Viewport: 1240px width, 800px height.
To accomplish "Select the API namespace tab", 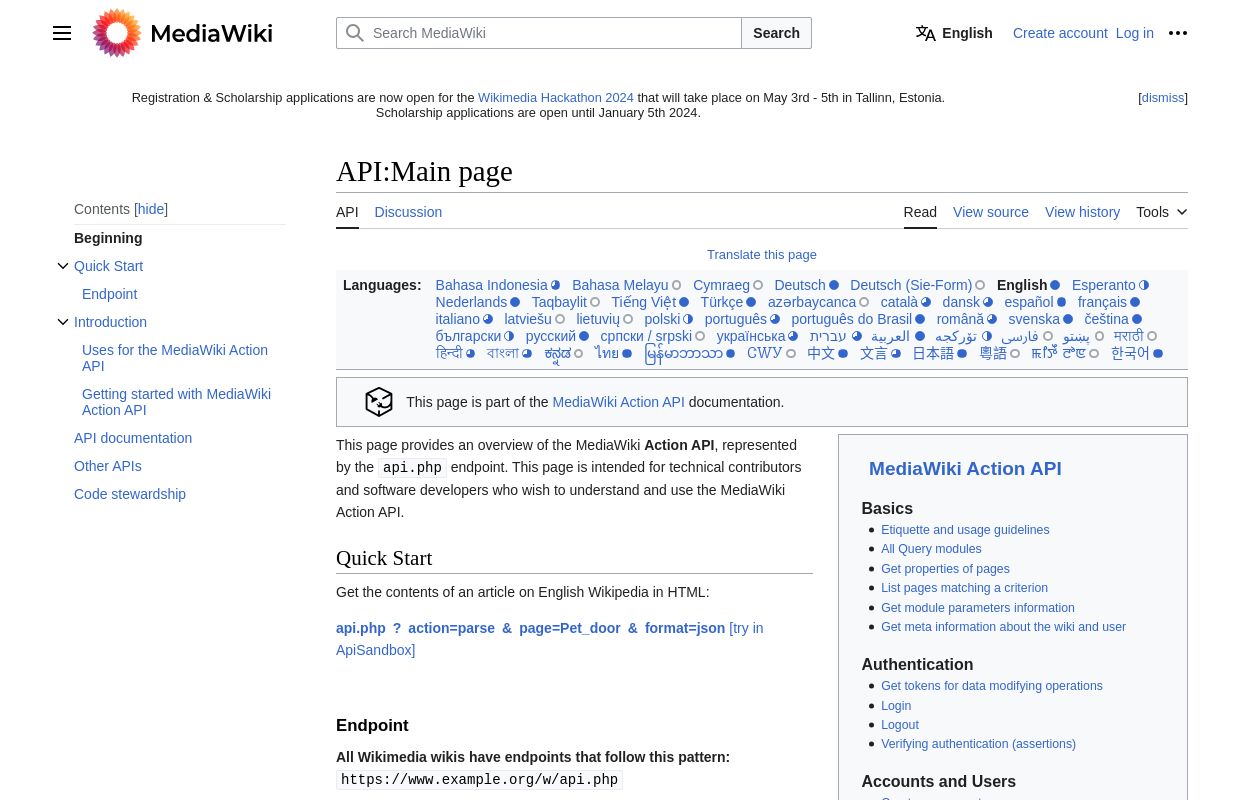I will coord(347,212).
